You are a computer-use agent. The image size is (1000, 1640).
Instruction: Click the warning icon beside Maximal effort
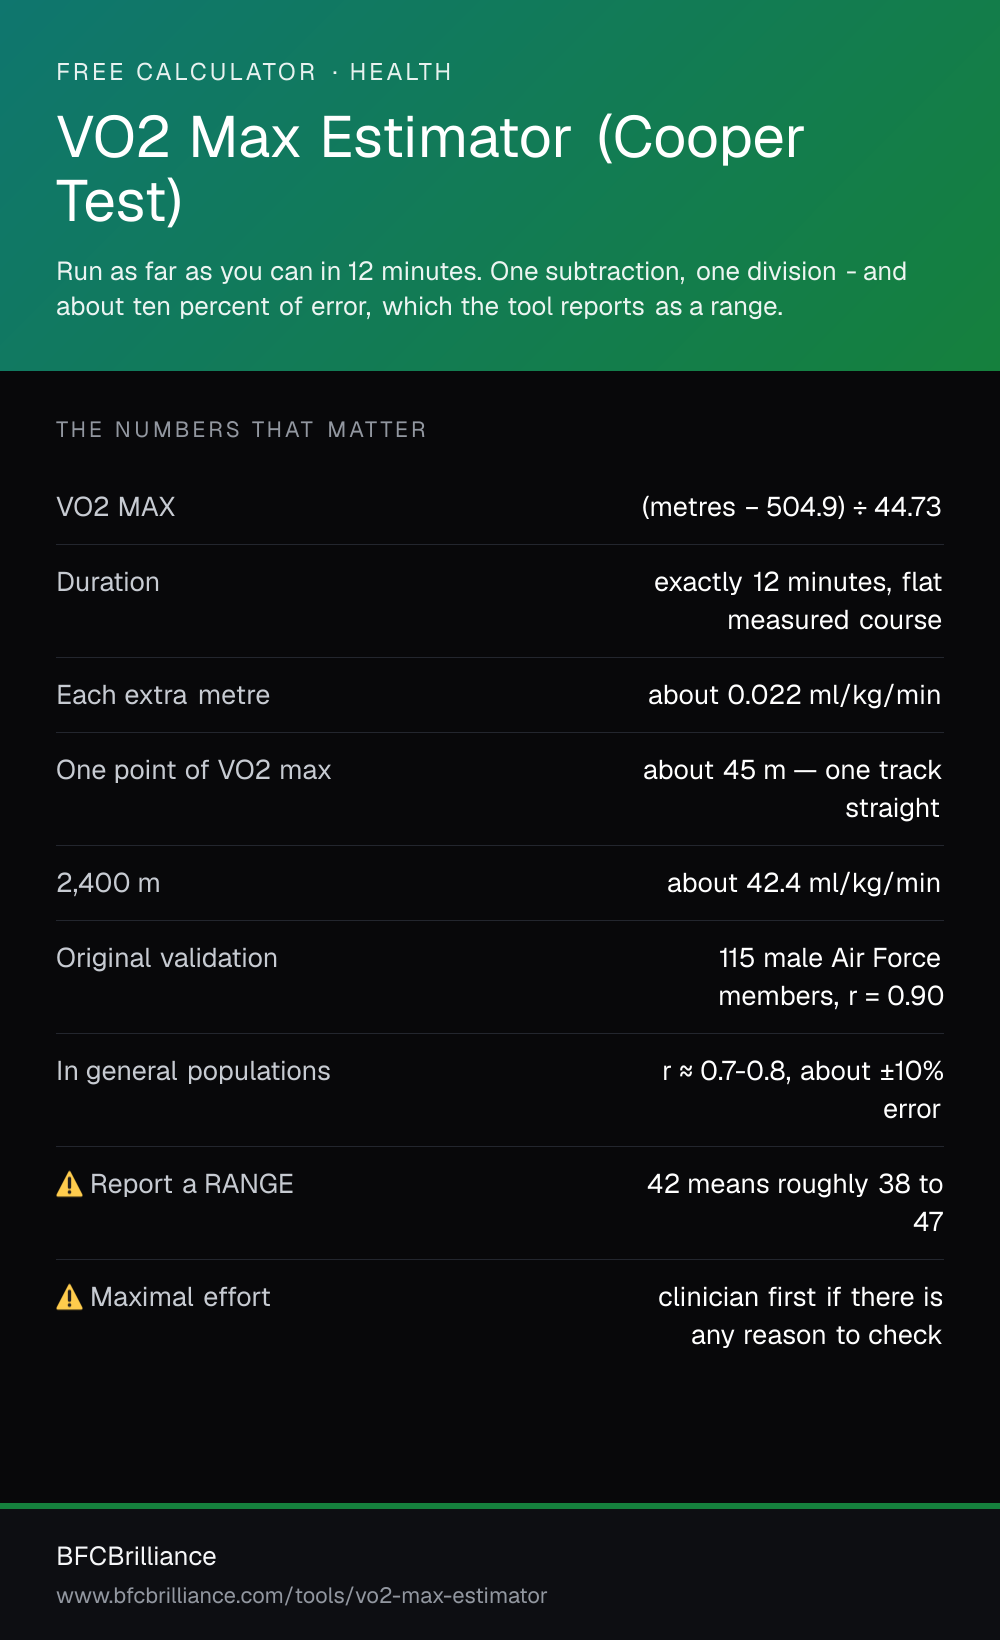tap(69, 1297)
